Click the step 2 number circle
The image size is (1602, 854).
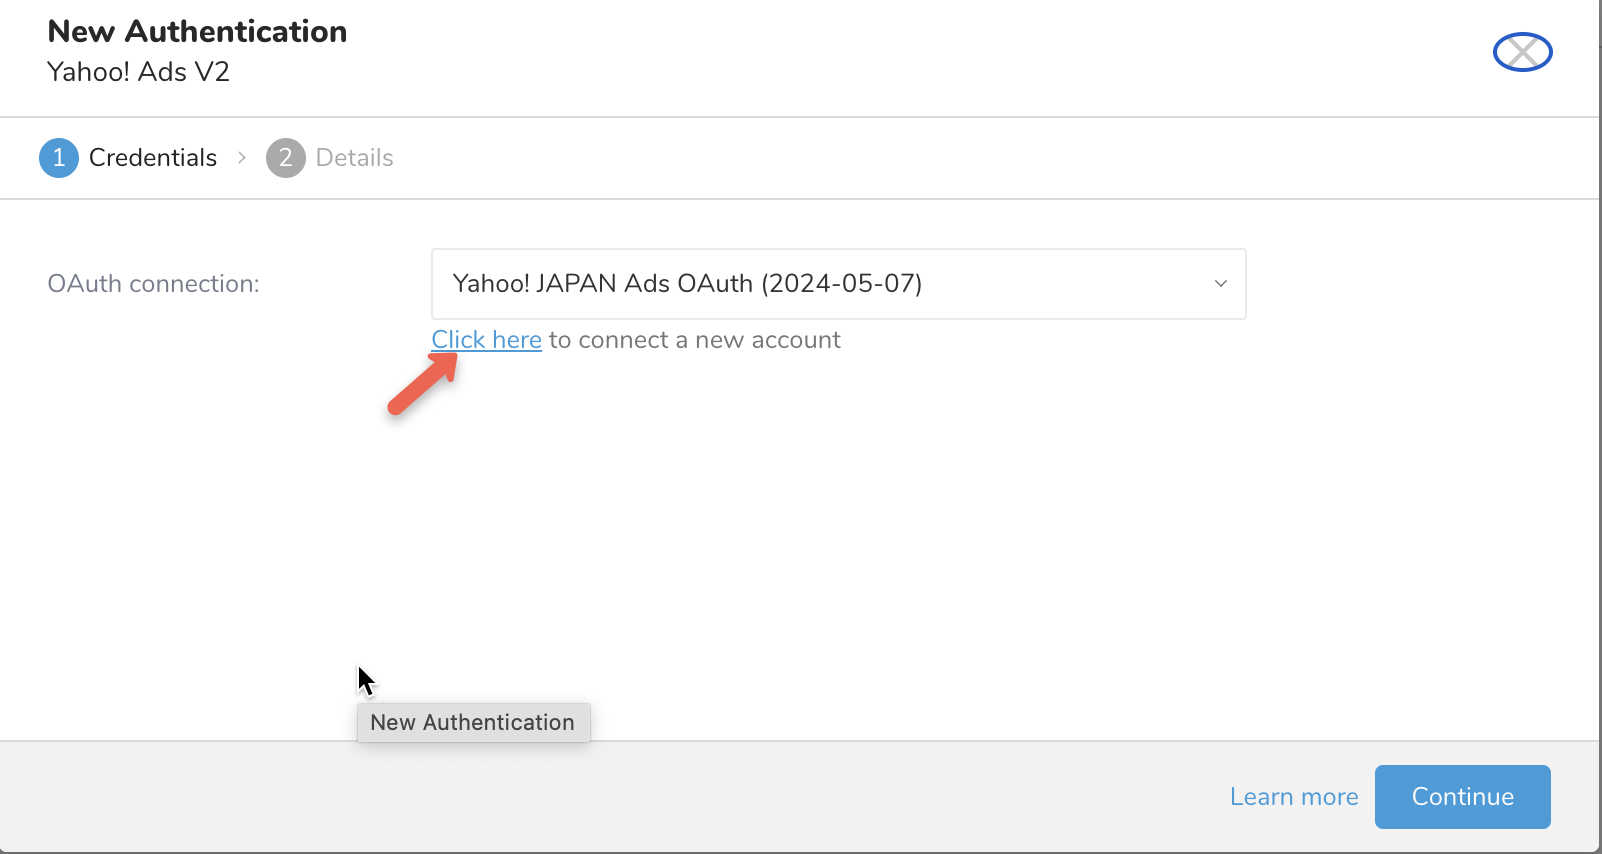[285, 158]
